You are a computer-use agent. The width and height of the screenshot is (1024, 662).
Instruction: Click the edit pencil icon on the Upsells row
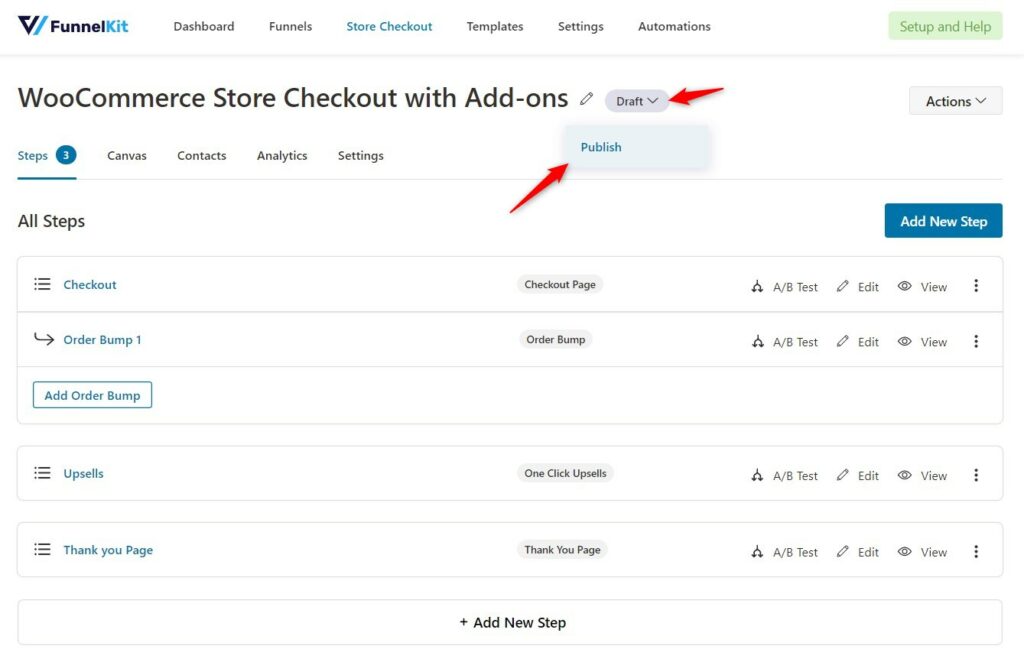tap(842, 475)
